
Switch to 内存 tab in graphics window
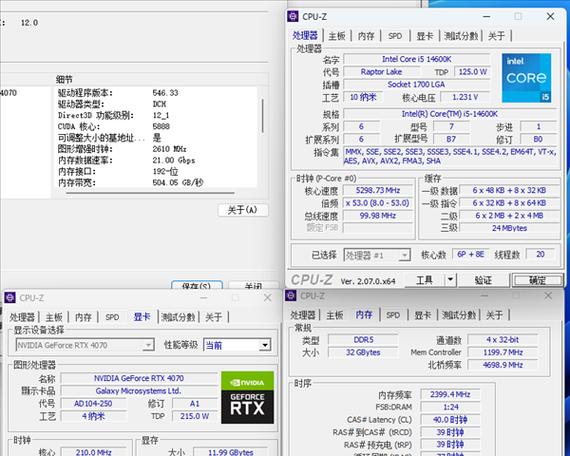[83, 317]
